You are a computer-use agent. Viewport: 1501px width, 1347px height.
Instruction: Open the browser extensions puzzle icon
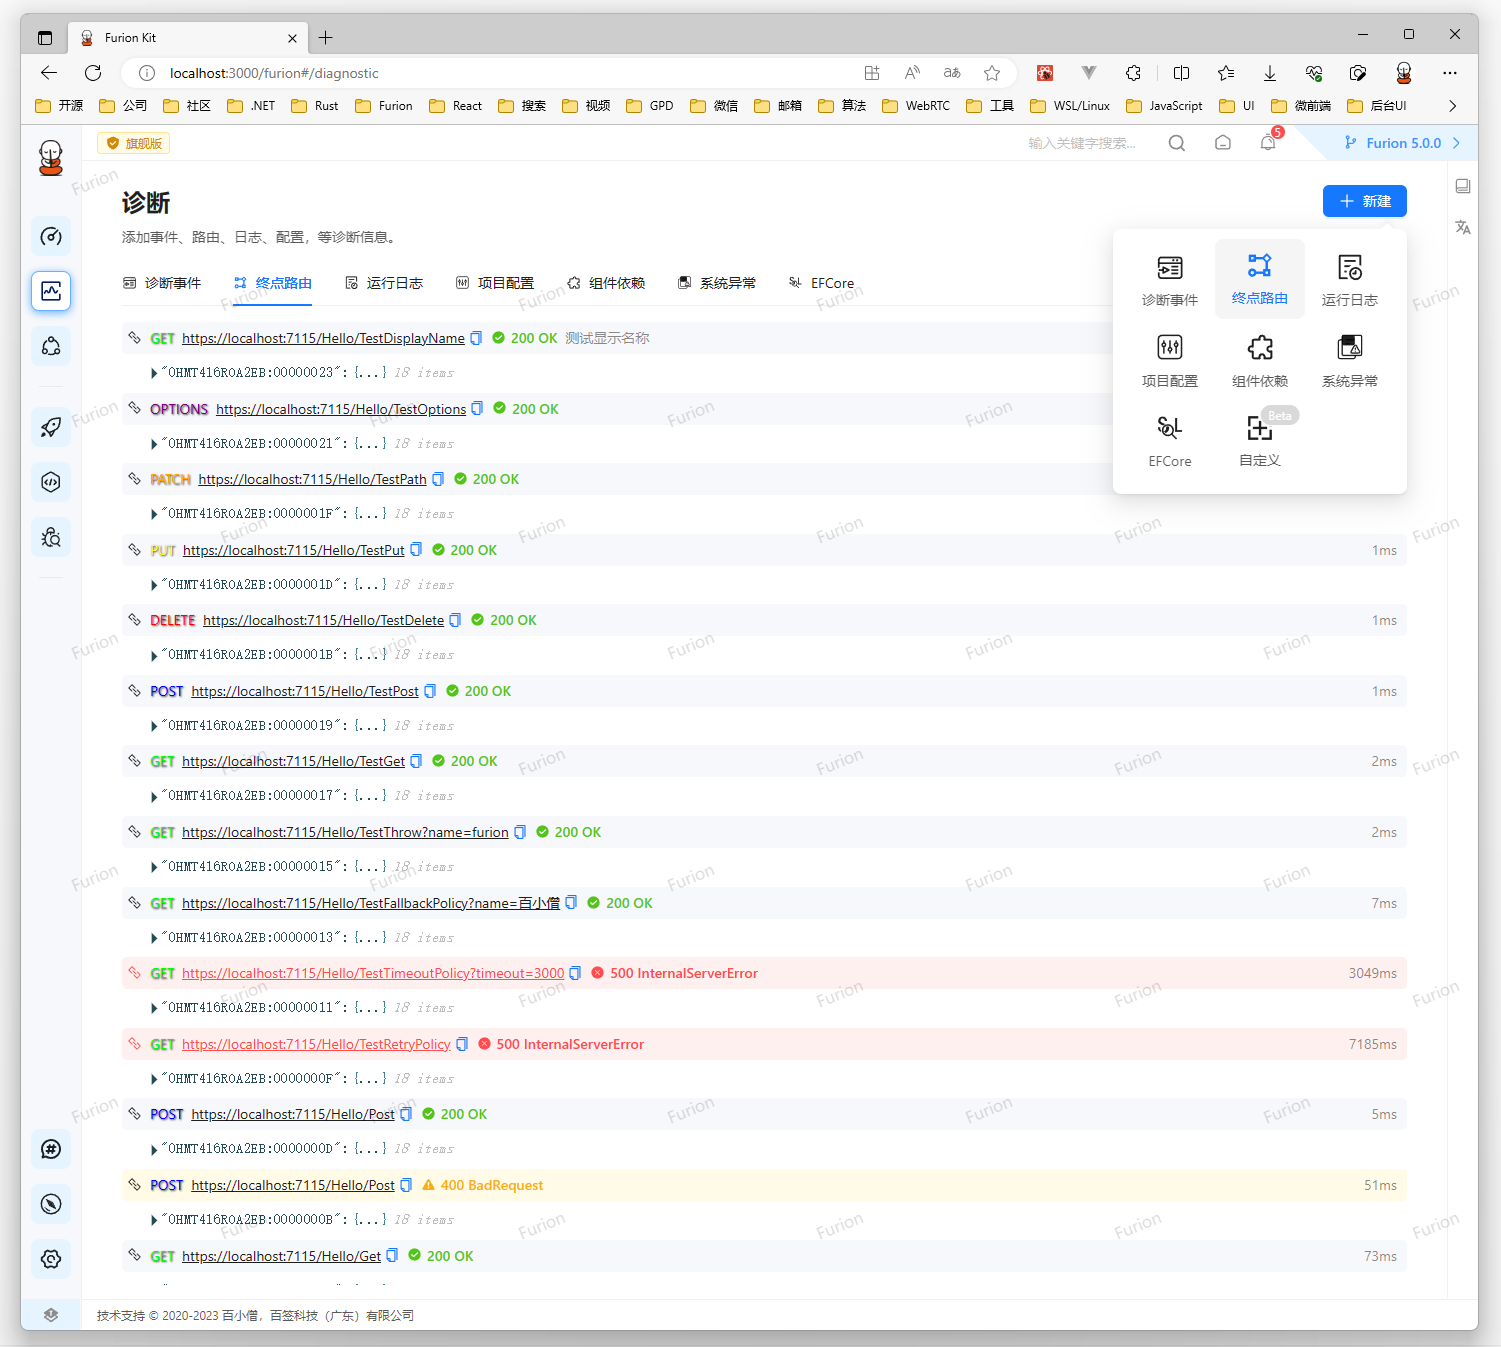[x=1133, y=72]
